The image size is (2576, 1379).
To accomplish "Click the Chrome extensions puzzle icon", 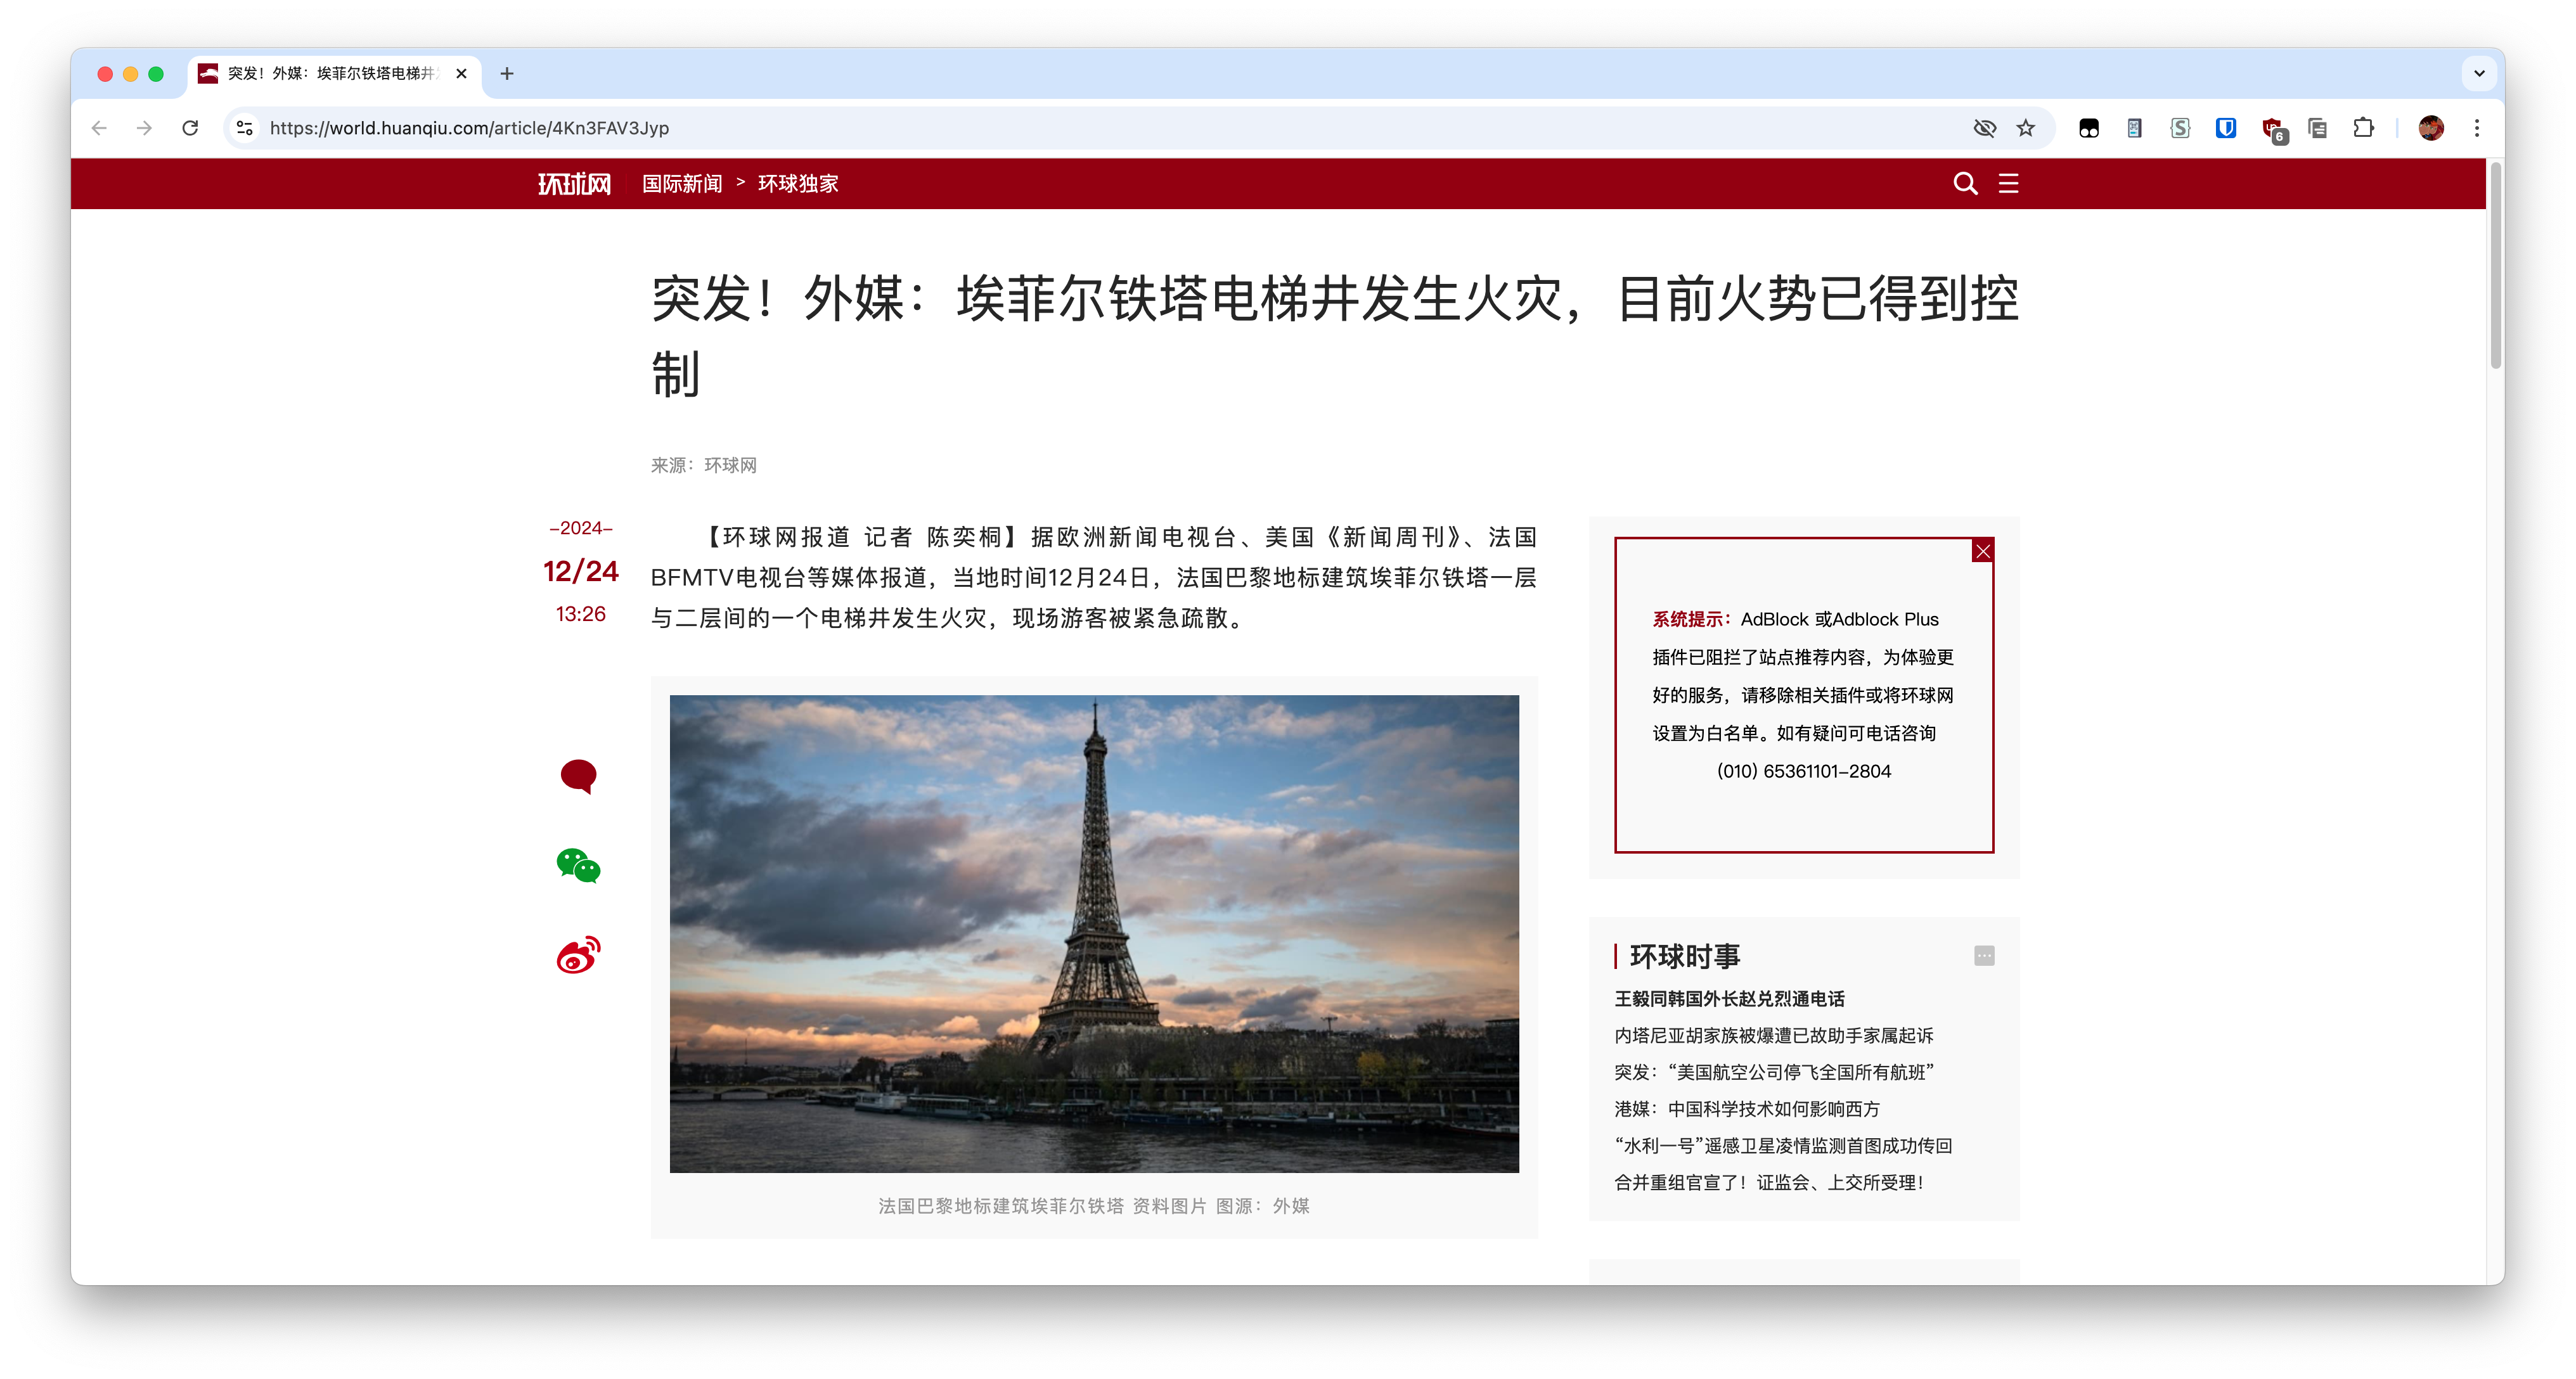I will pyautogui.click(x=2365, y=128).
